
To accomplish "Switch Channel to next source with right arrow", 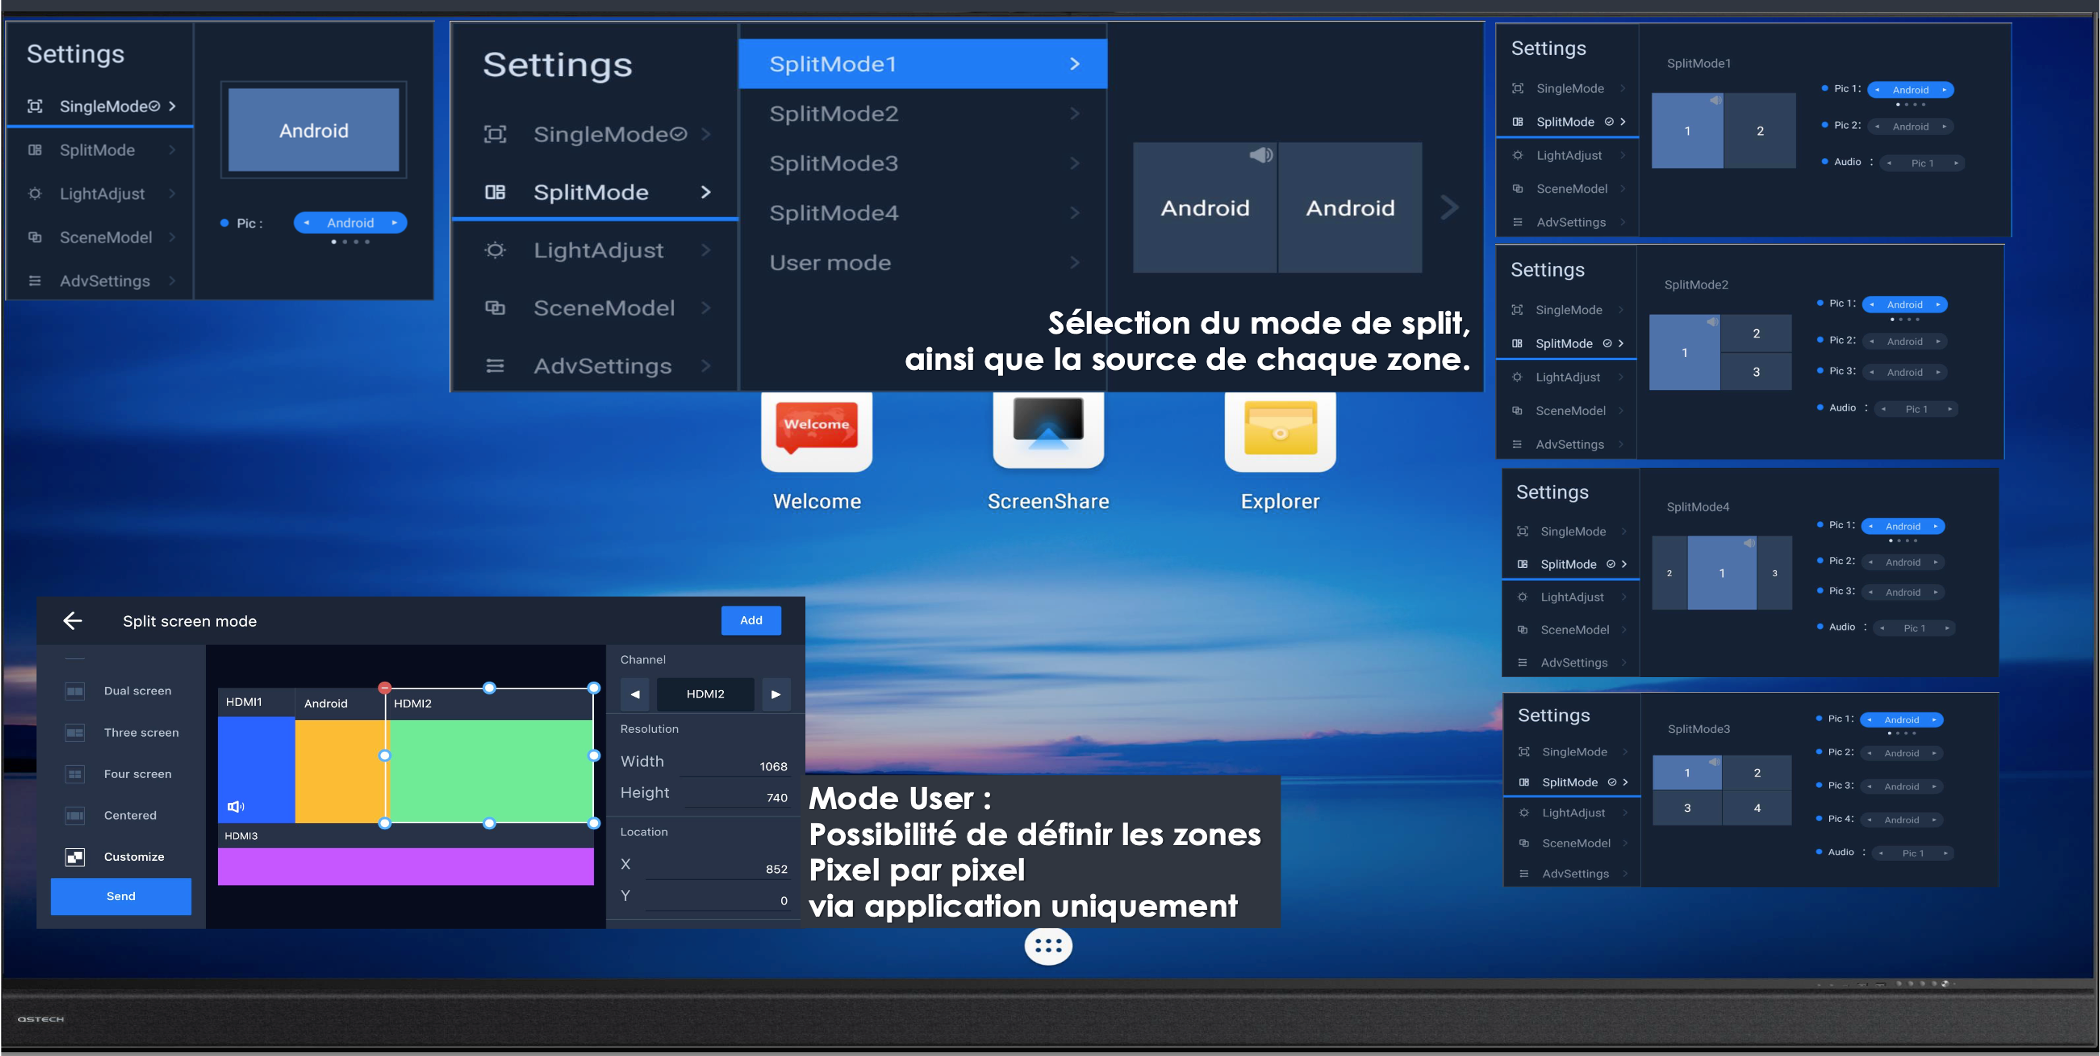I will (775, 694).
